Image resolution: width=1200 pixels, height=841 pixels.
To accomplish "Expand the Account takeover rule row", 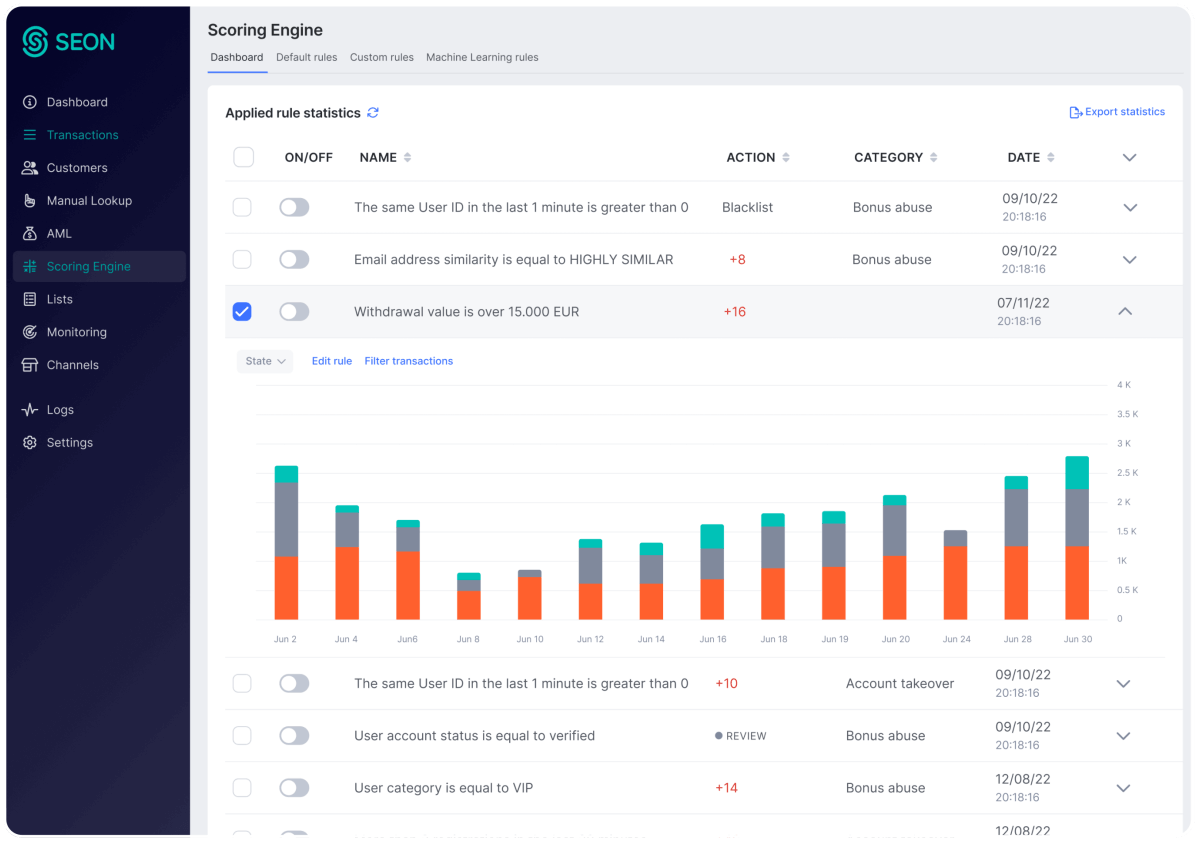I will 1123,684.
